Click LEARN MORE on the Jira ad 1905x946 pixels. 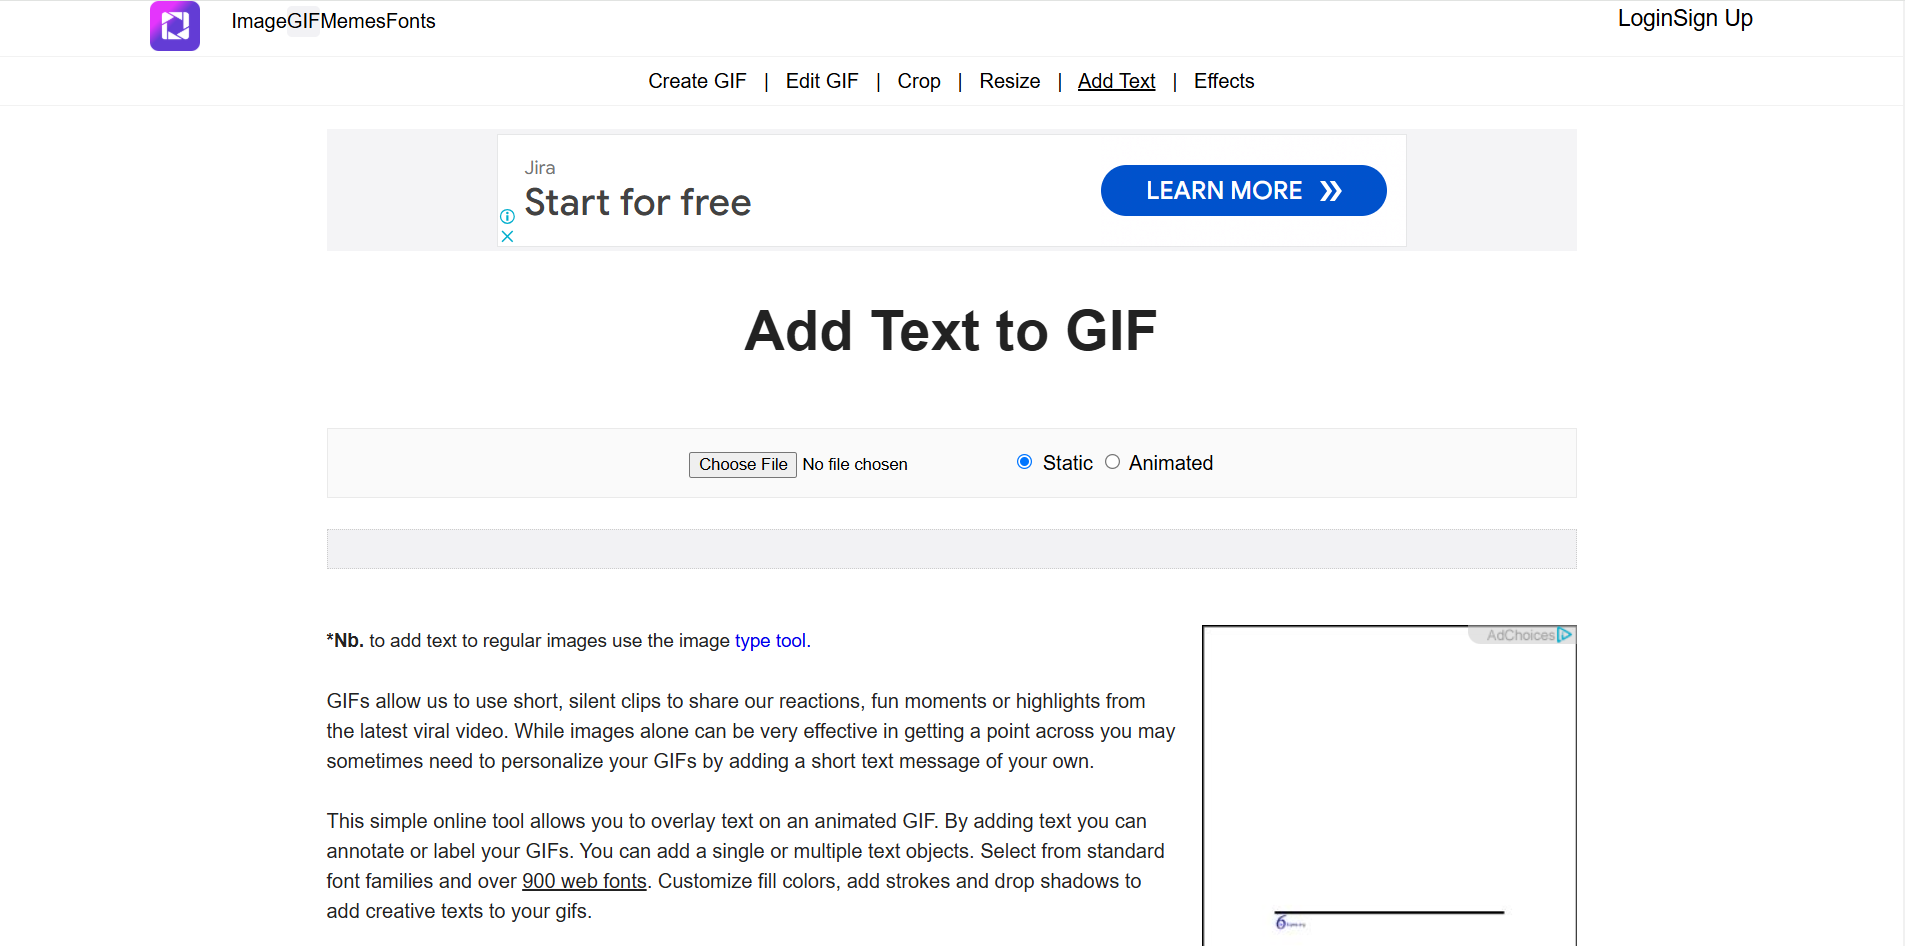1243,190
